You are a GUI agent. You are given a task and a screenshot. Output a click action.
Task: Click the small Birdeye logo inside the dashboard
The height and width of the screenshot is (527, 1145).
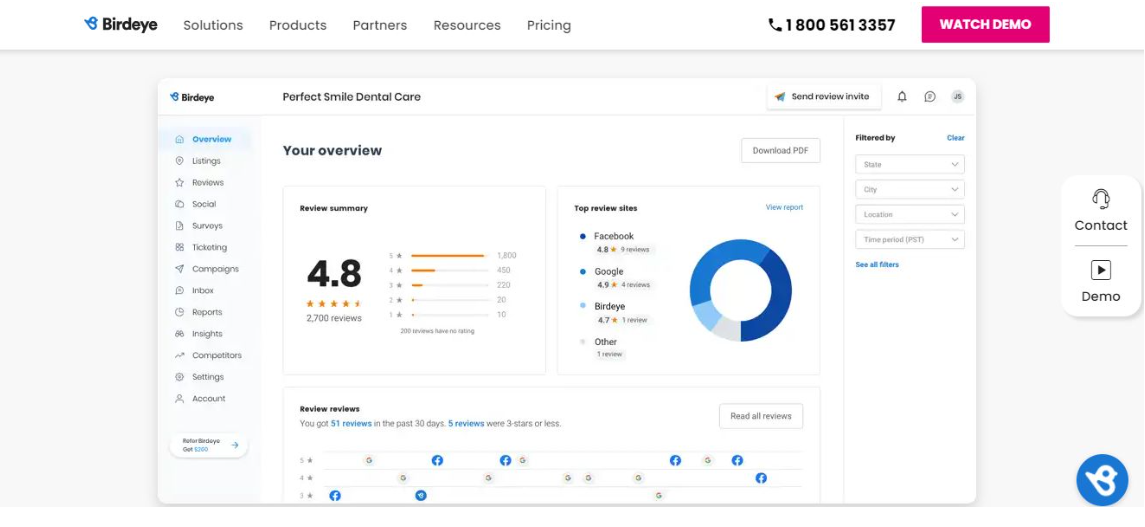coord(192,97)
